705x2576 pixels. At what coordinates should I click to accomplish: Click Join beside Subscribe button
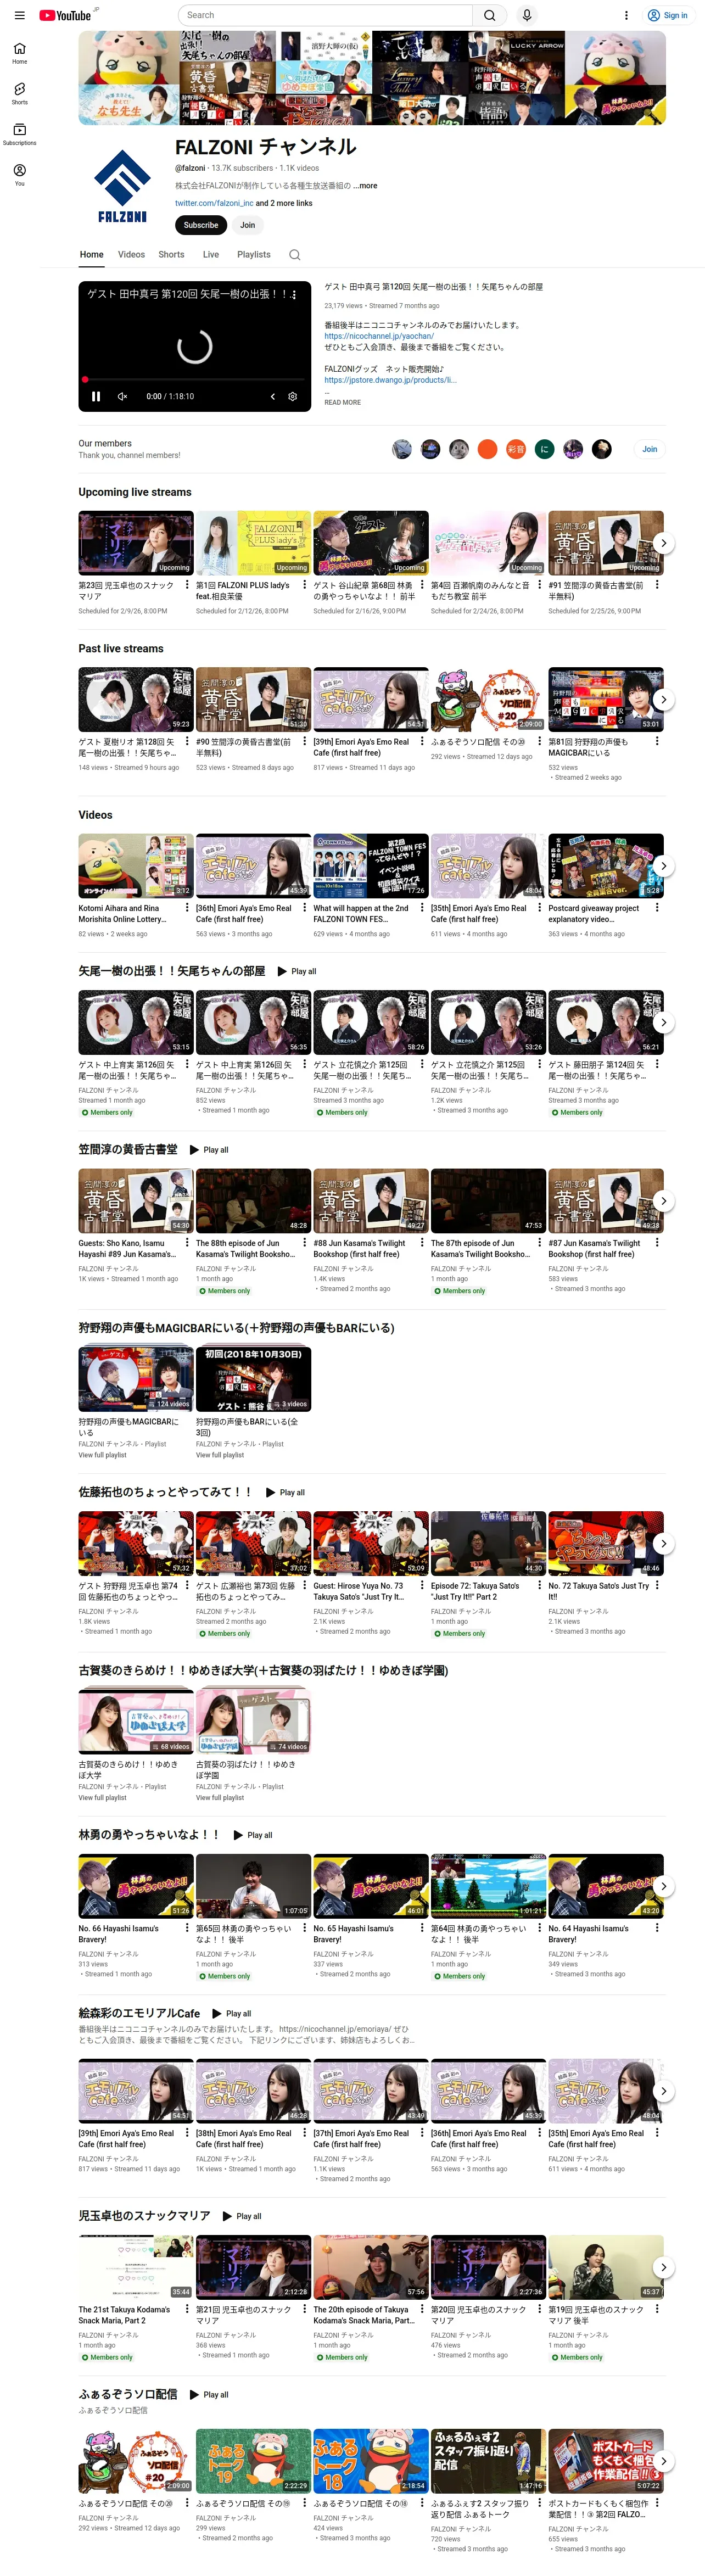pos(247,225)
